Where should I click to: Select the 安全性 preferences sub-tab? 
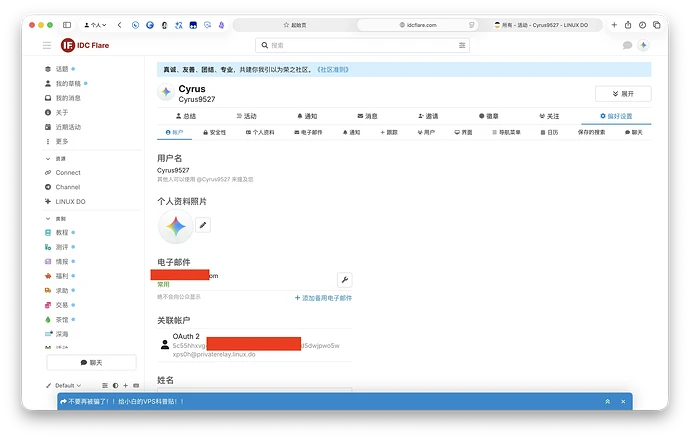click(x=215, y=133)
